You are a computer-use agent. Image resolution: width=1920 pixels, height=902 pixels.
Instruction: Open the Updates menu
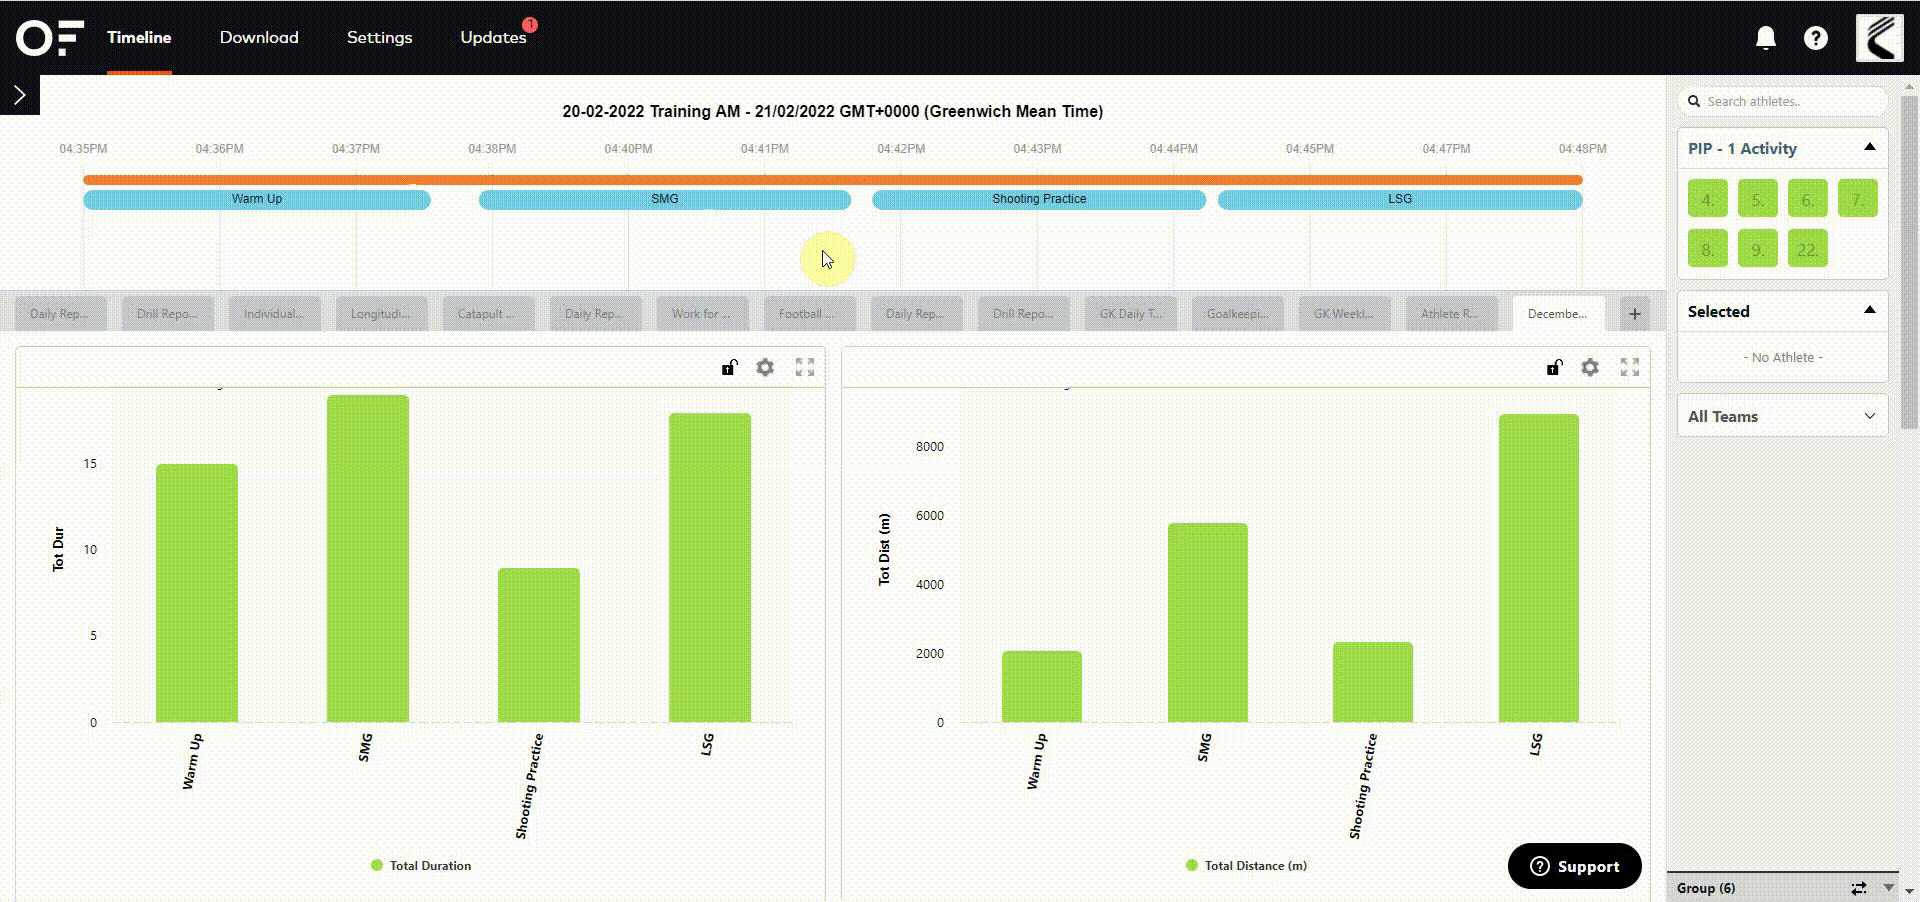click(493, 37)
